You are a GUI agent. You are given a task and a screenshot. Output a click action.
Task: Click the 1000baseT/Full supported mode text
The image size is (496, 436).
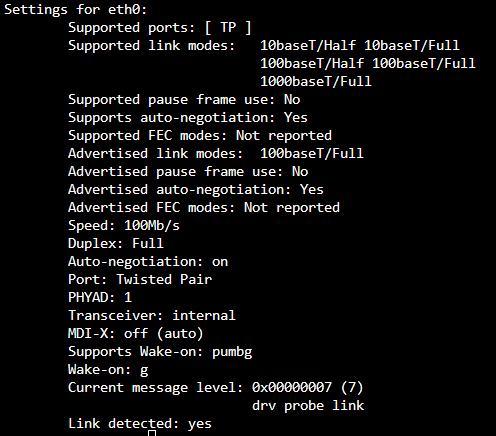pos(316,81)
